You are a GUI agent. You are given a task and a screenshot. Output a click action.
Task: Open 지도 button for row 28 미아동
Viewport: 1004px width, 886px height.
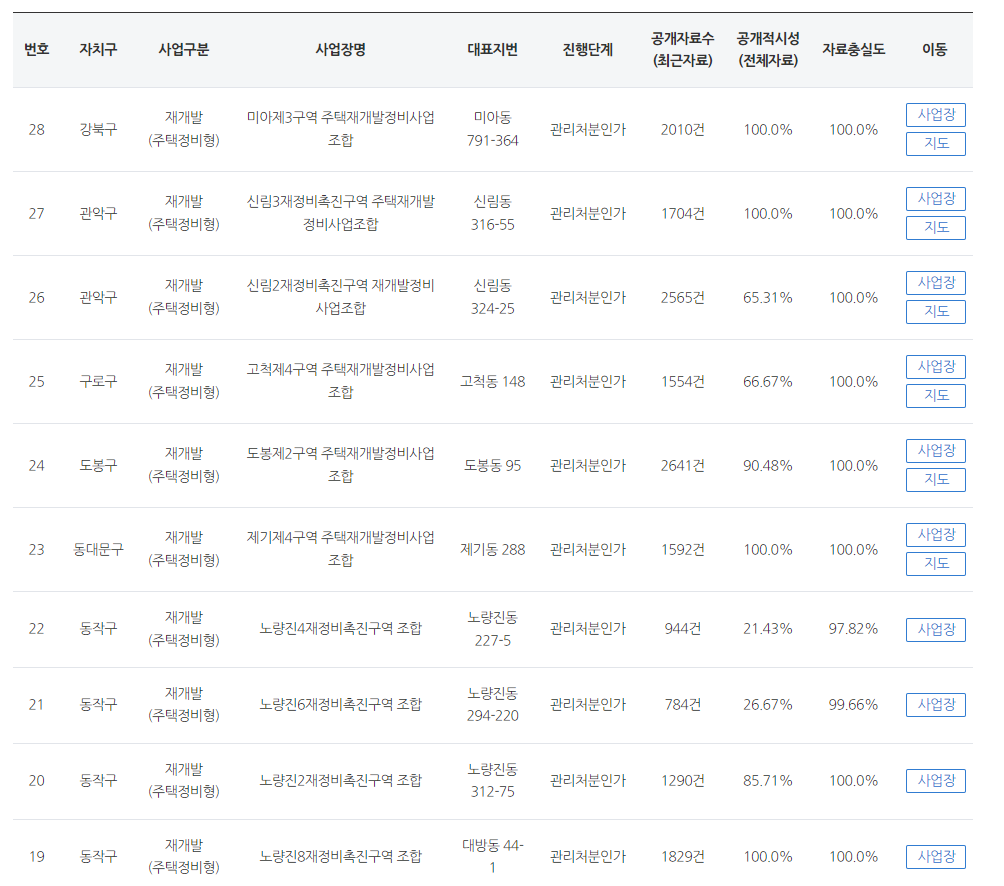(935, 143)
